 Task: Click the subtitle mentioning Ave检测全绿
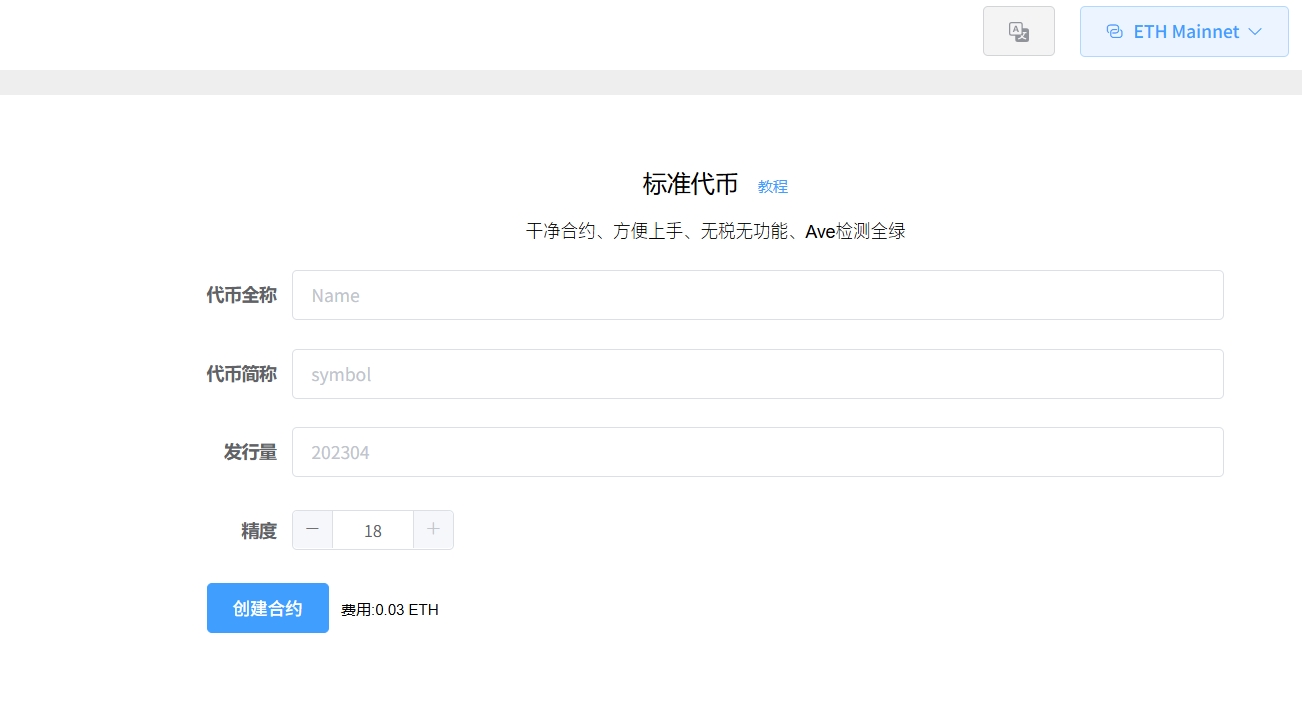pos(716,231)
